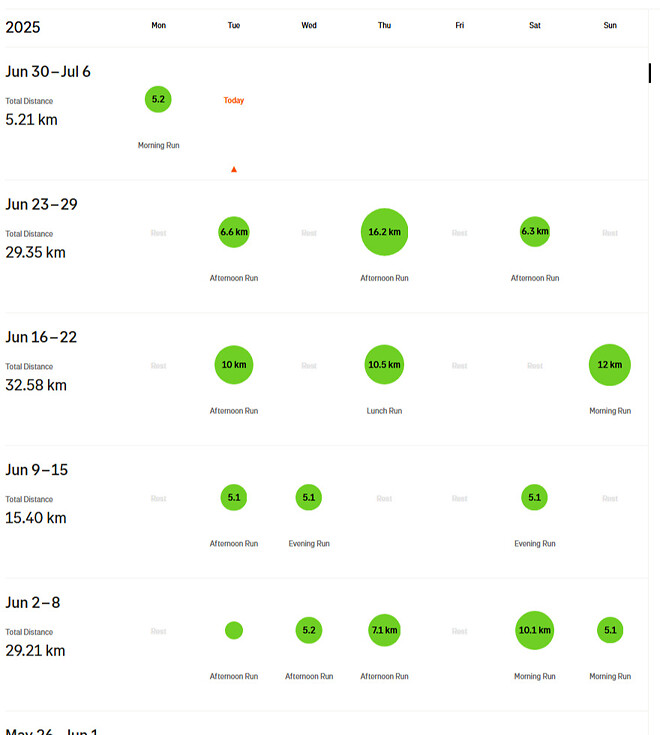Screen dimensions: 660x735
Task: Select the 10.5 km Thursday activity bubble
Action: pyautogui.click(x=384, y=365)
